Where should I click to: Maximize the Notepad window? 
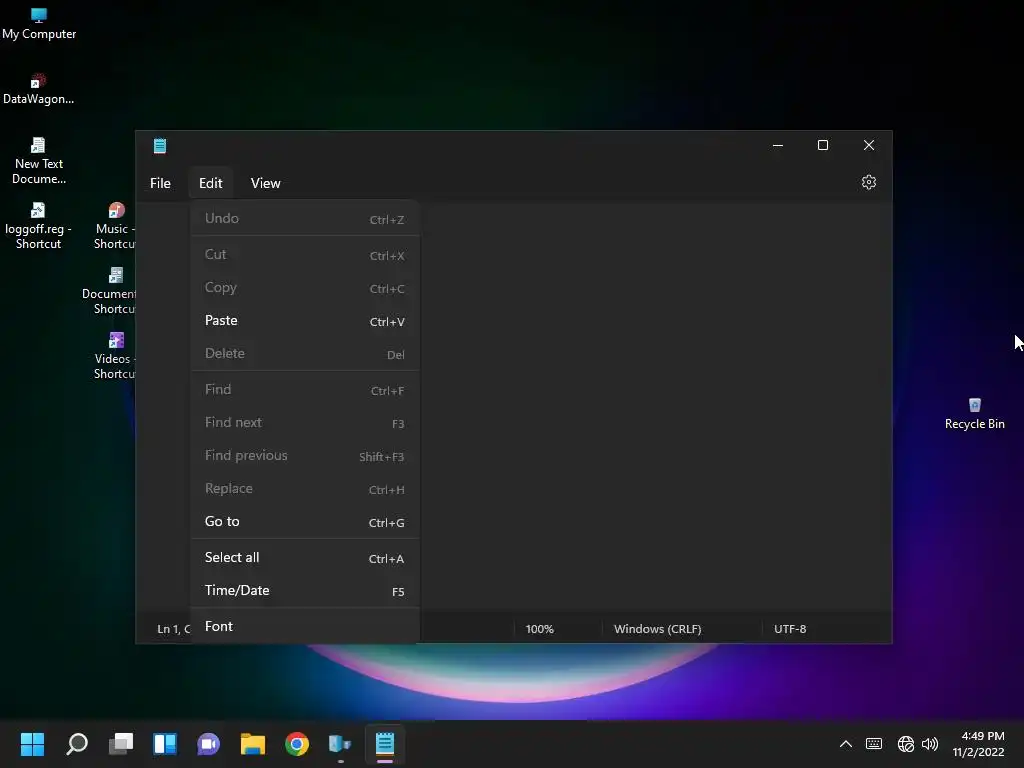(823, 146)
